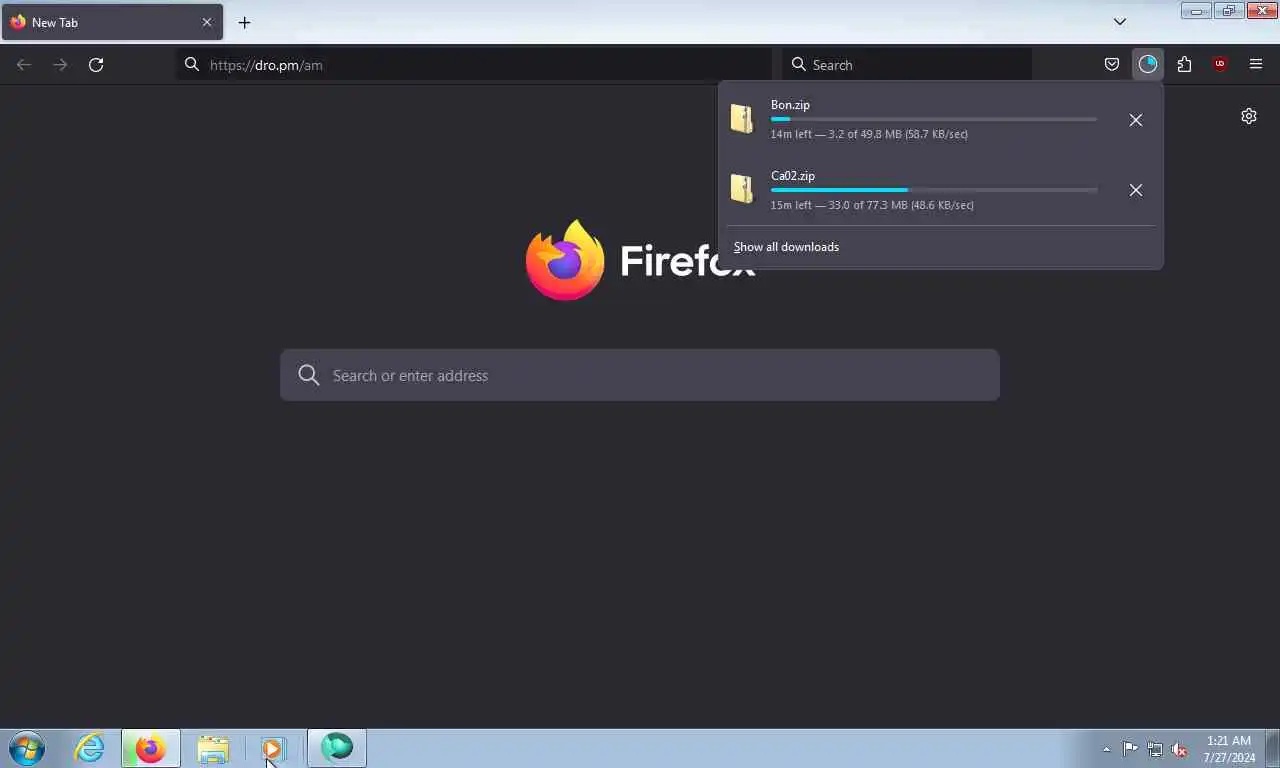Launch Internet Explorer from taskbar
Image resolution: width=1280 pixels, height=768 pixels.
(x=89, y=748)
